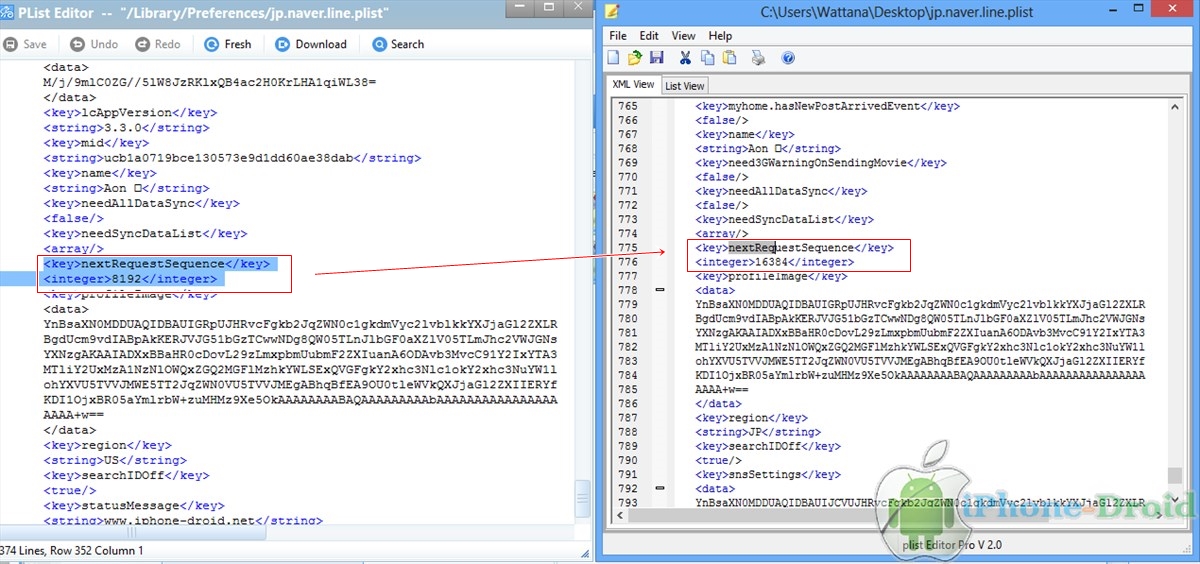Click the integer 8192 line
The image size is (1200, 564).
pos(130,278)
